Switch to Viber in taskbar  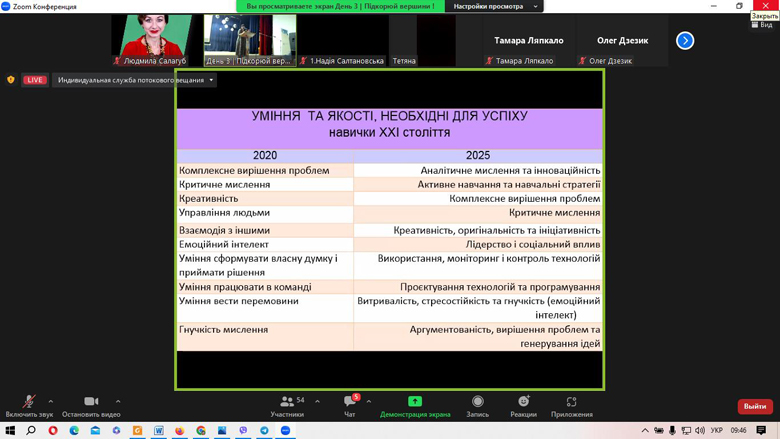[x=243, y=430]
